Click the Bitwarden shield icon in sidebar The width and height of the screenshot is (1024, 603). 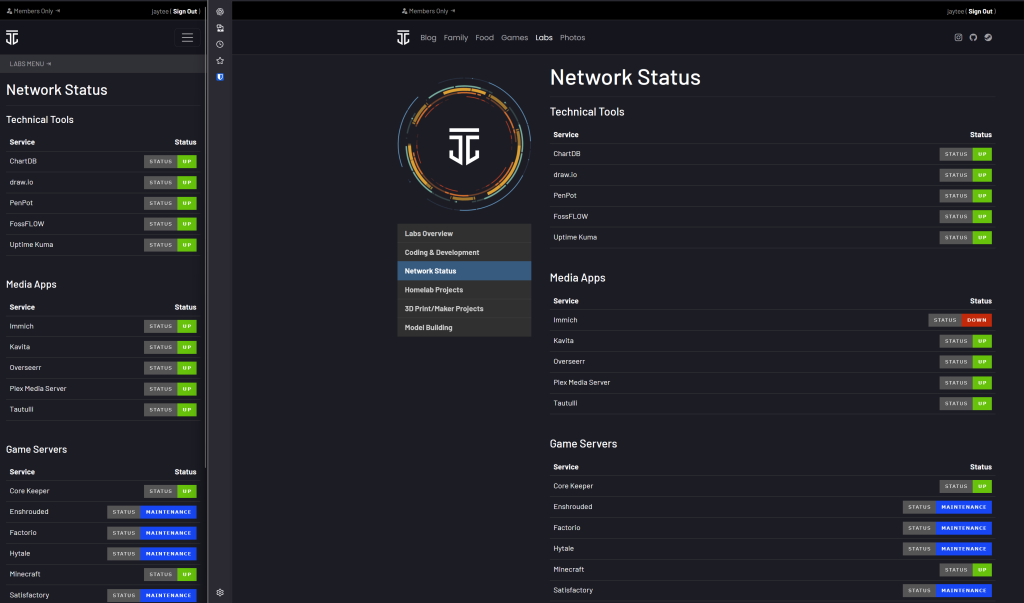tap(220, 77)
